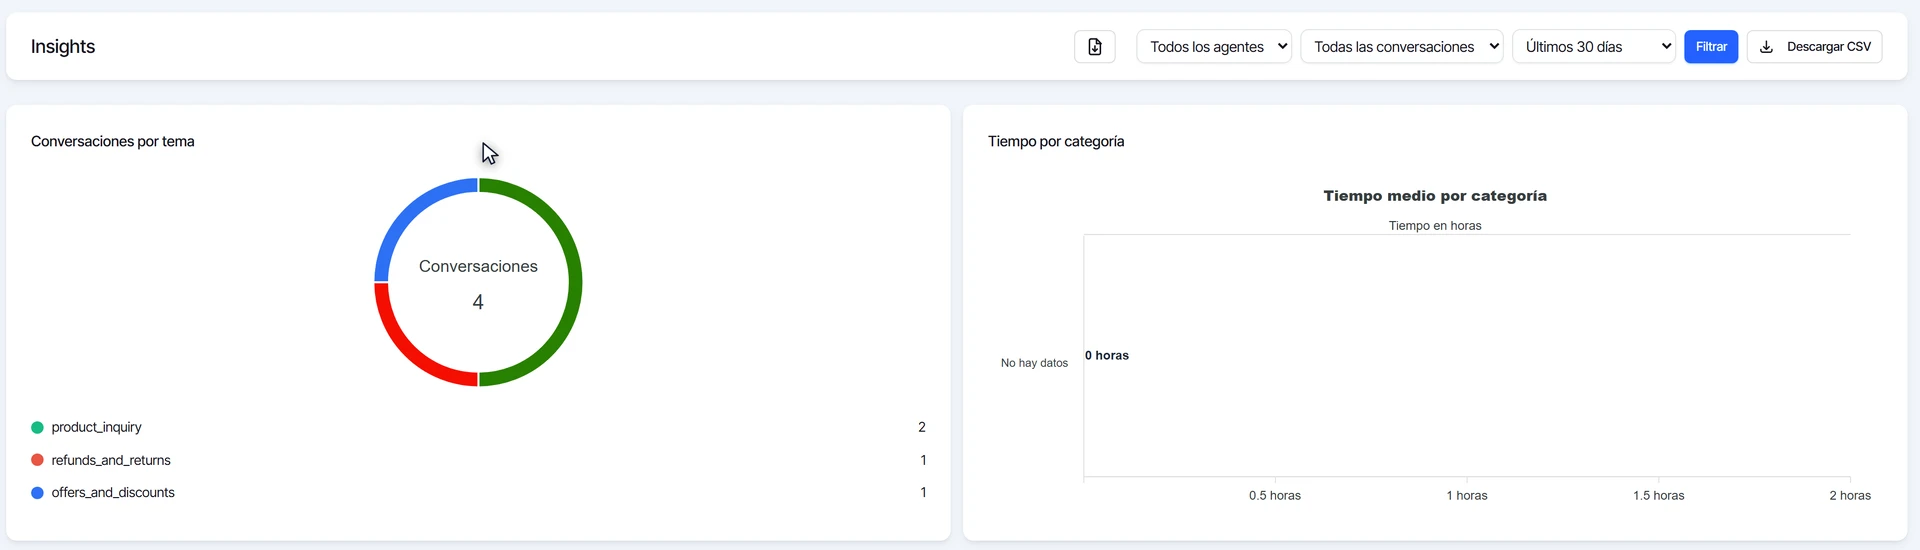
Task: Click the count 2 beside product_inquiry
Action: pyautogui.click(x=922, y=427)
